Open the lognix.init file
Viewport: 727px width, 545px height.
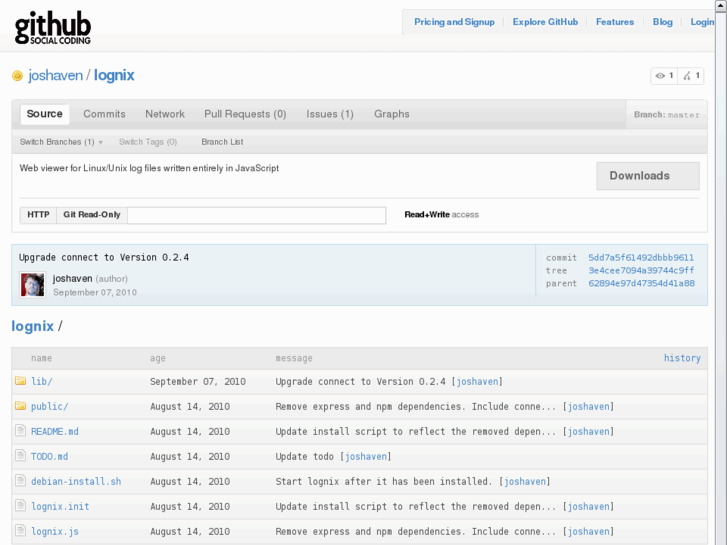coord(60,507)
